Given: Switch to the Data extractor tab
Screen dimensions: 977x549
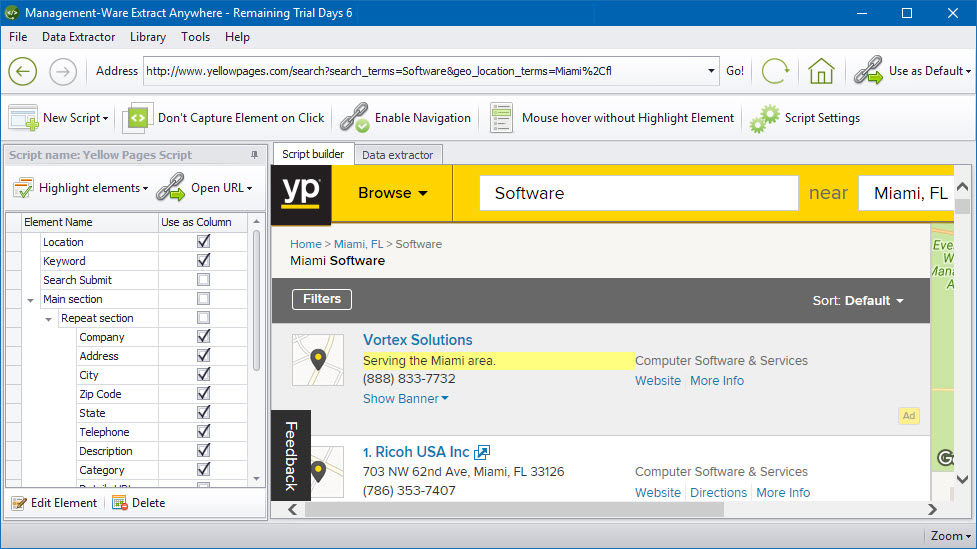Looking at the screenshot, I should point(398,155).
